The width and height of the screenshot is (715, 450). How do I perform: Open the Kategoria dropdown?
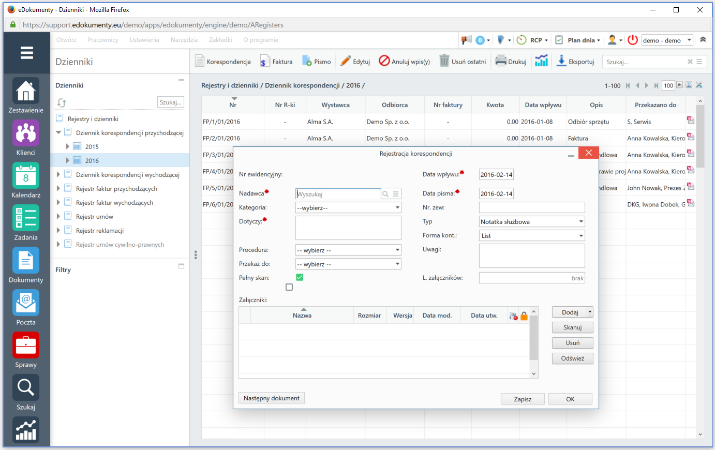click(x=348, y=208)
